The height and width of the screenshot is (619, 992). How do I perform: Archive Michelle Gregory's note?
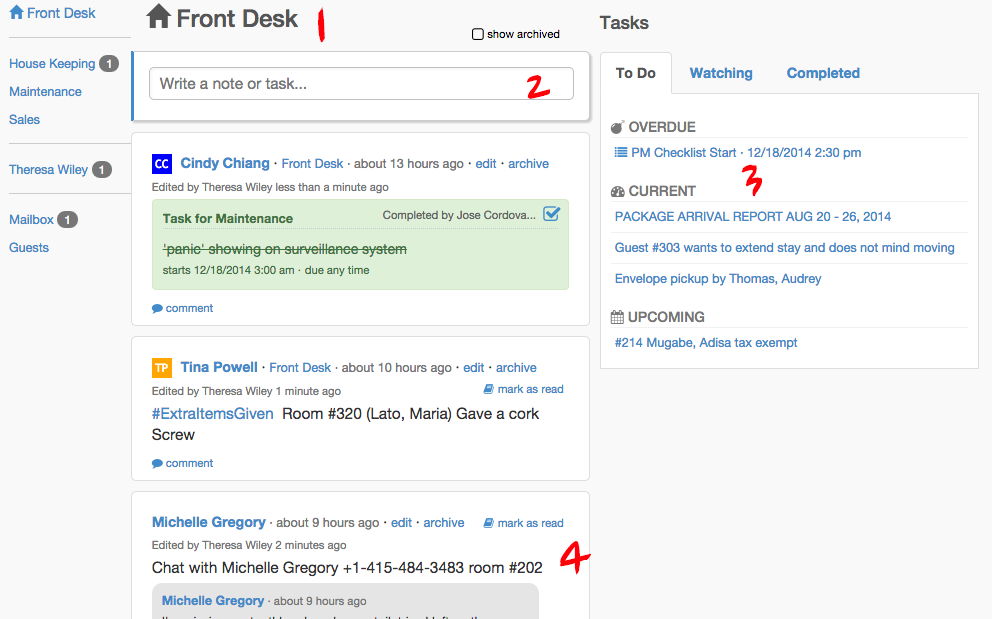tap(443, 523)
